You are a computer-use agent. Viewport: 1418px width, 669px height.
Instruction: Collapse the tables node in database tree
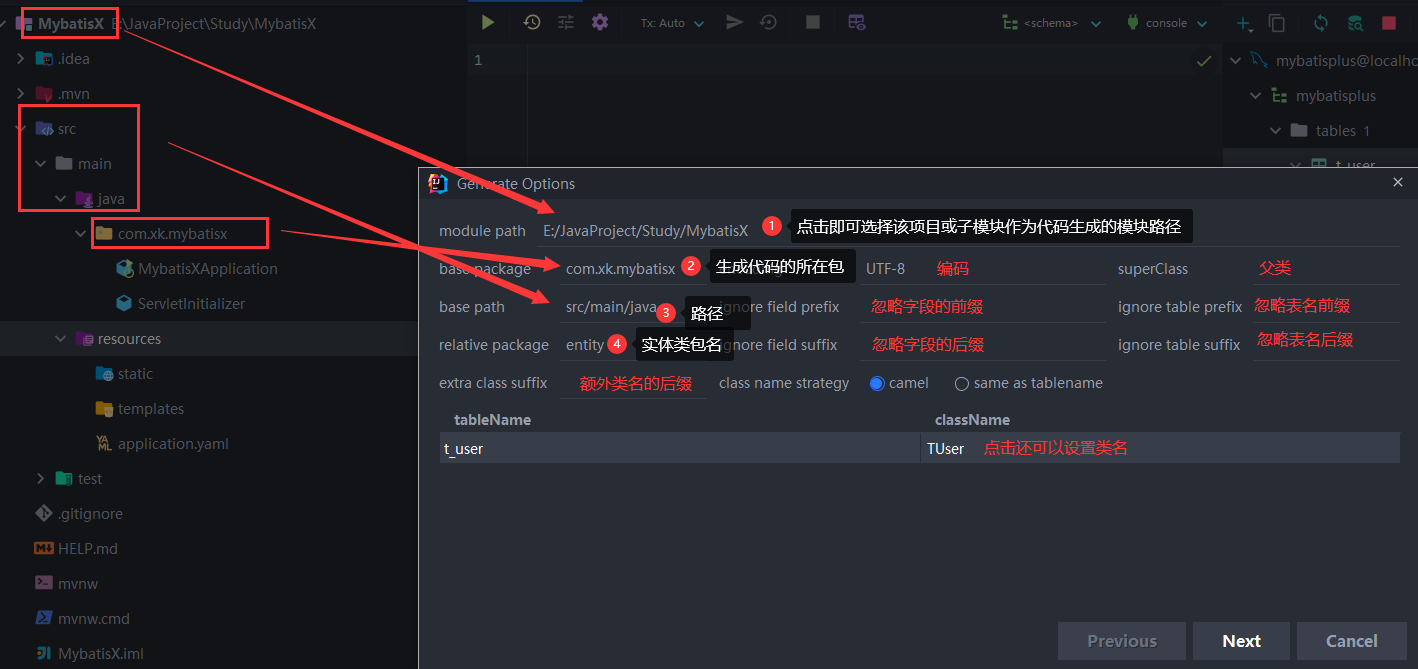(x=1276, y=130)
